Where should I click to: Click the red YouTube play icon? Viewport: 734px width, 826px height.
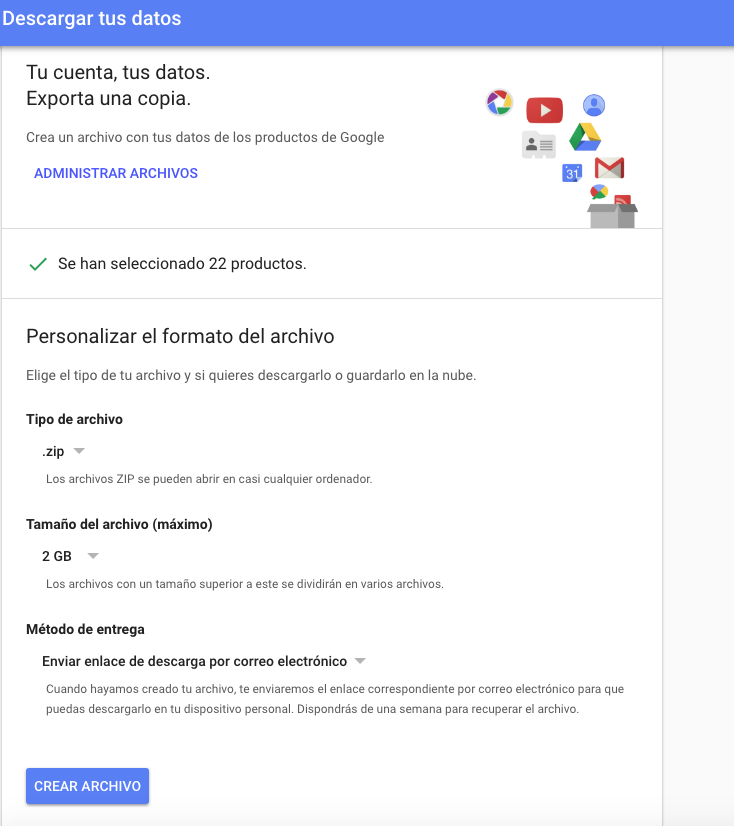pos(545,110)
